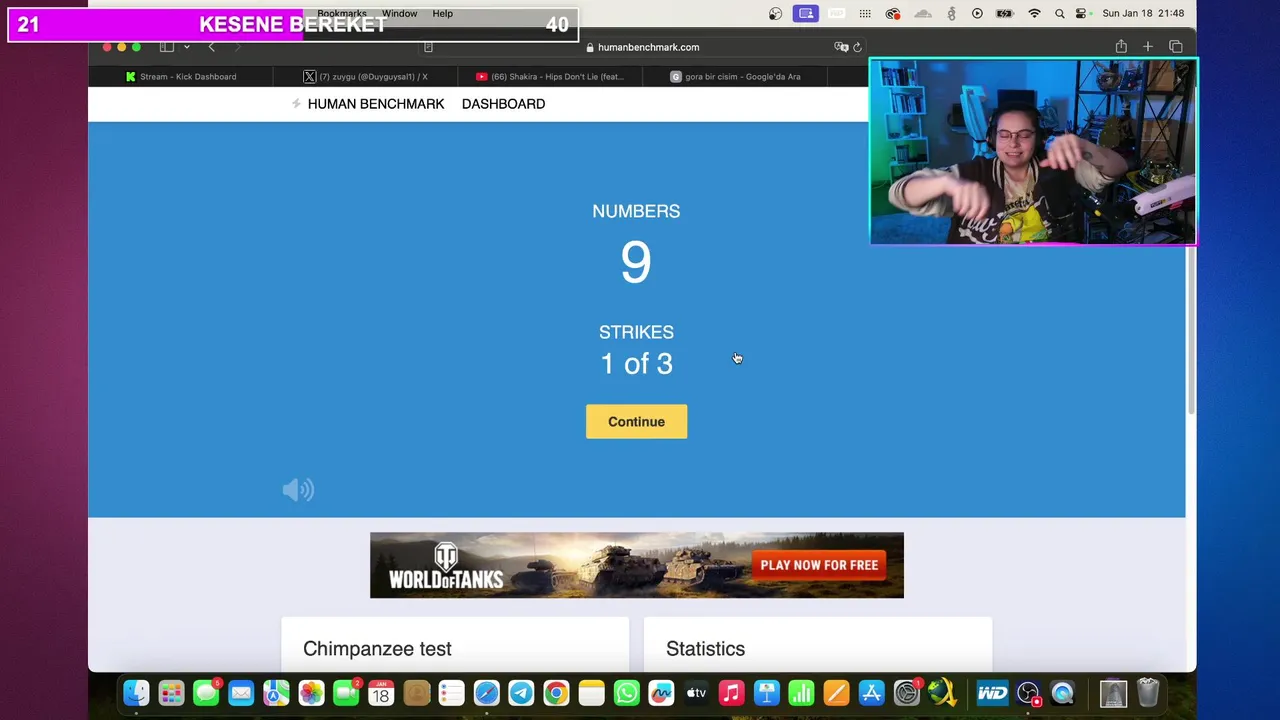Image resolution: width=1280 pixels, height=720 pixels.
Task: Click the purple screen mirroring menu icon
Action: point(806,13)
